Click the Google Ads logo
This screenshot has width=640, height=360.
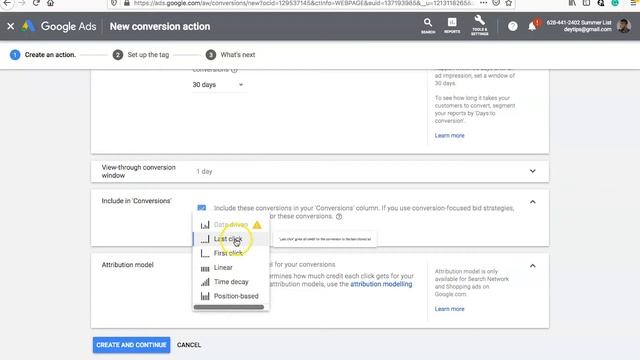[x=59, y=26]
